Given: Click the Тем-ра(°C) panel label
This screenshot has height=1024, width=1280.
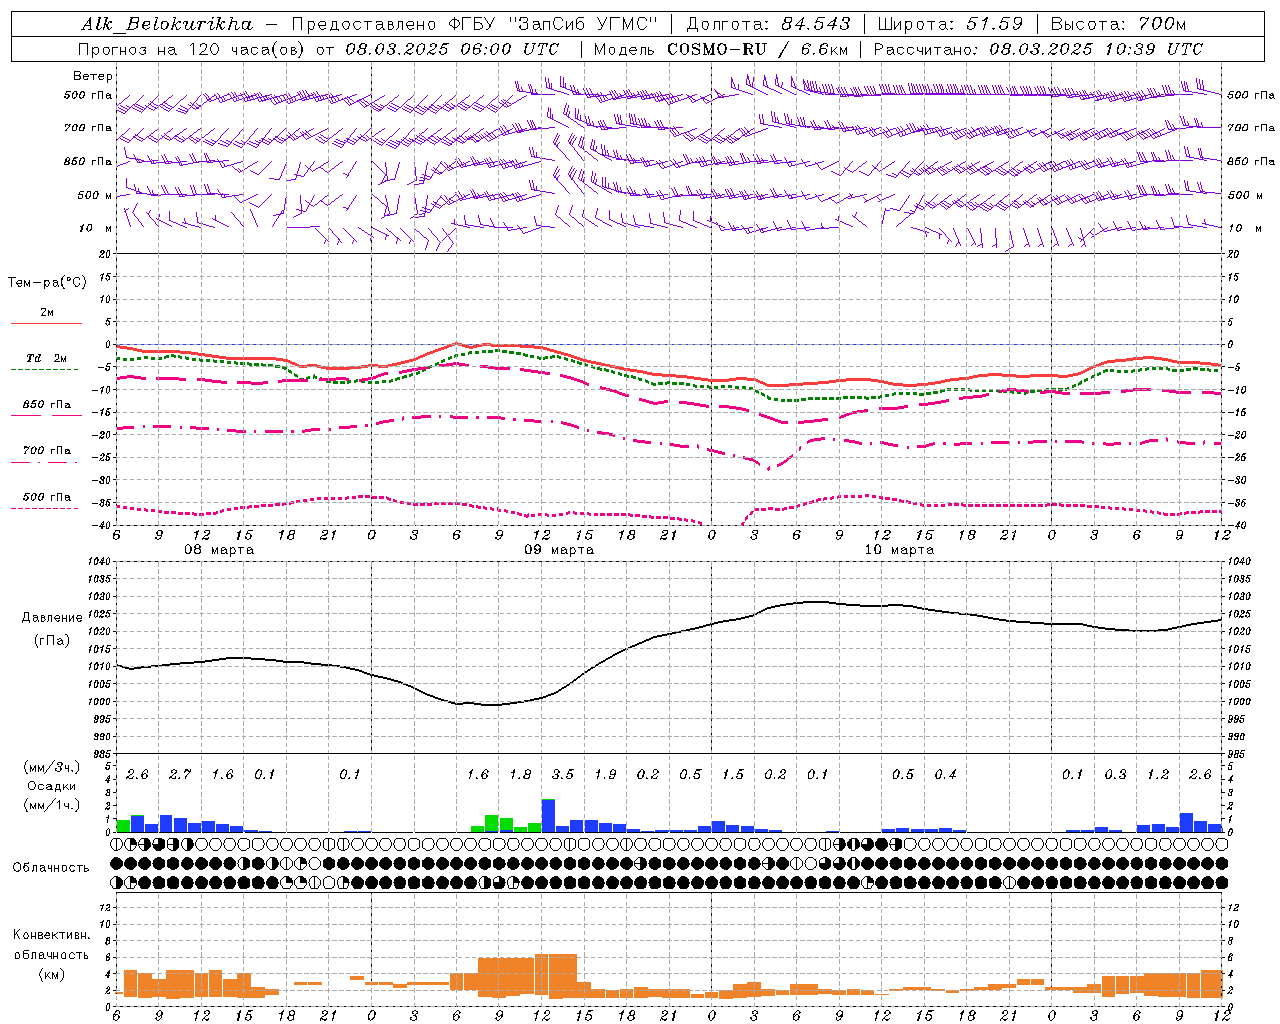Looking at the screenshot, I should click(47, 283).
